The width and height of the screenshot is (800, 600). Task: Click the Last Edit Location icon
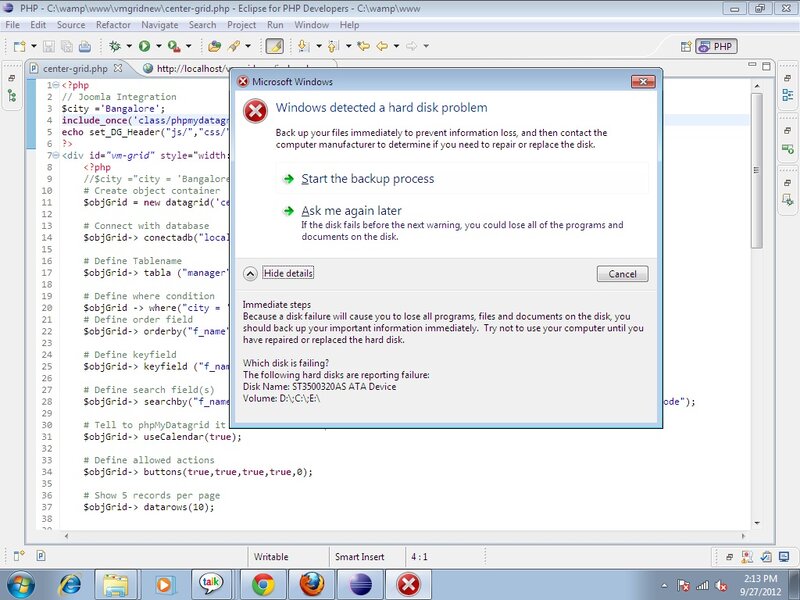click(x=363, y=46)
